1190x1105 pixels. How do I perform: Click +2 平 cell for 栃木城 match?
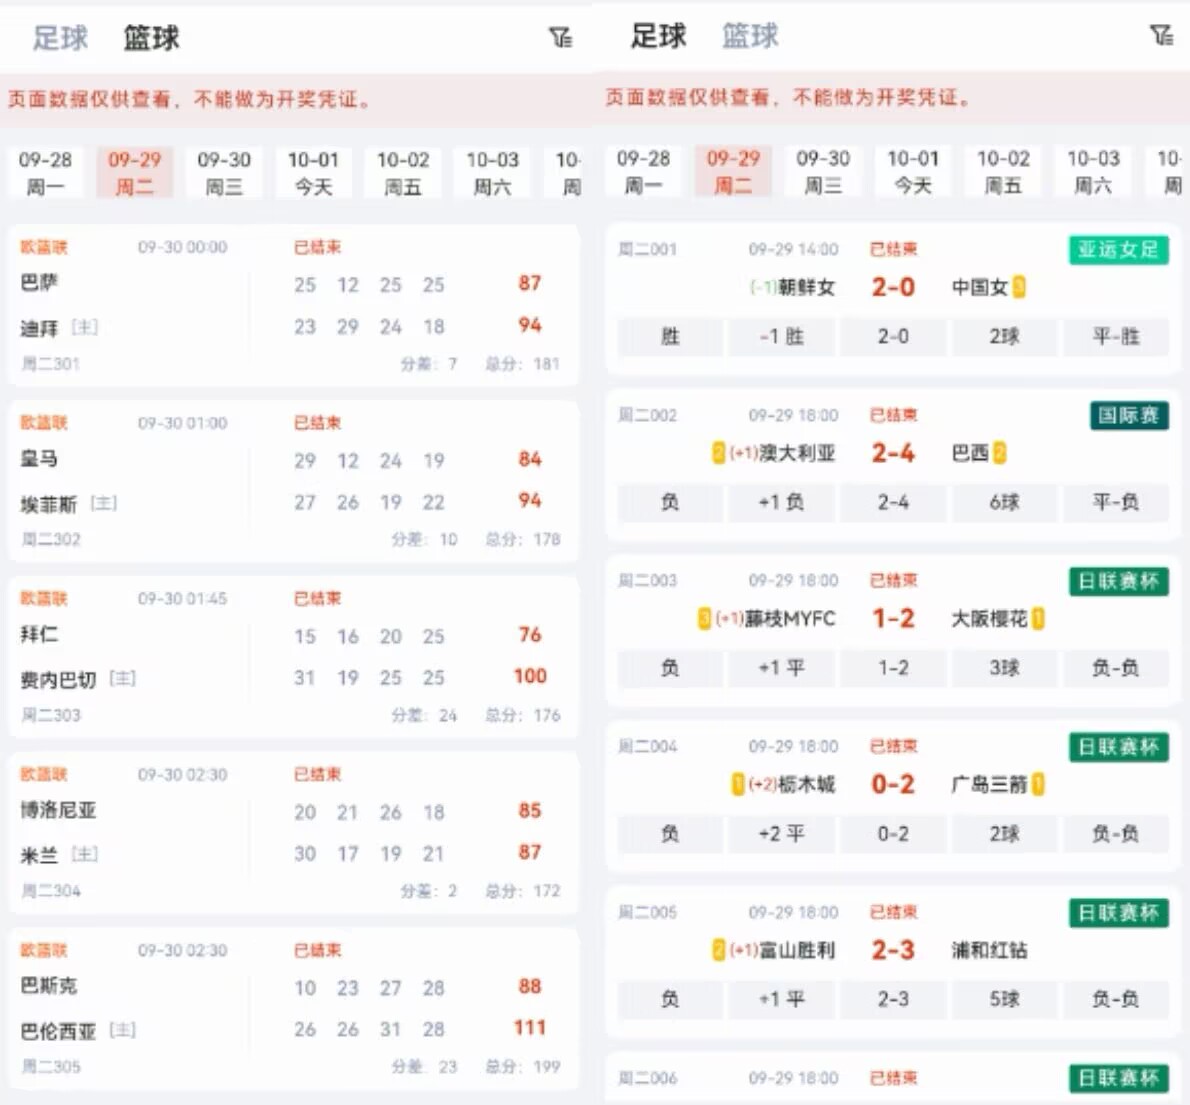tap(782, 833)
